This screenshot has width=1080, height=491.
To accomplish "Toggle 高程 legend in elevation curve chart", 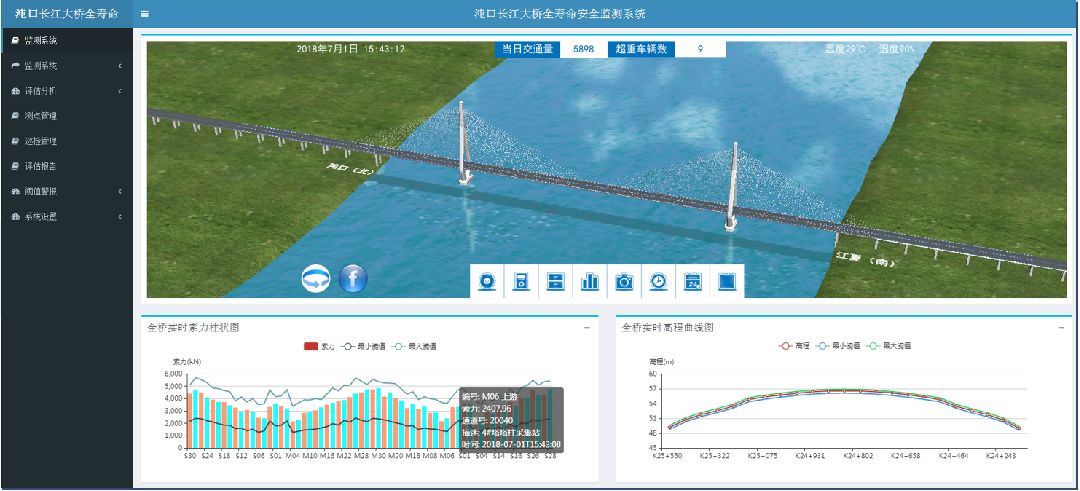I will coord(794,346).
